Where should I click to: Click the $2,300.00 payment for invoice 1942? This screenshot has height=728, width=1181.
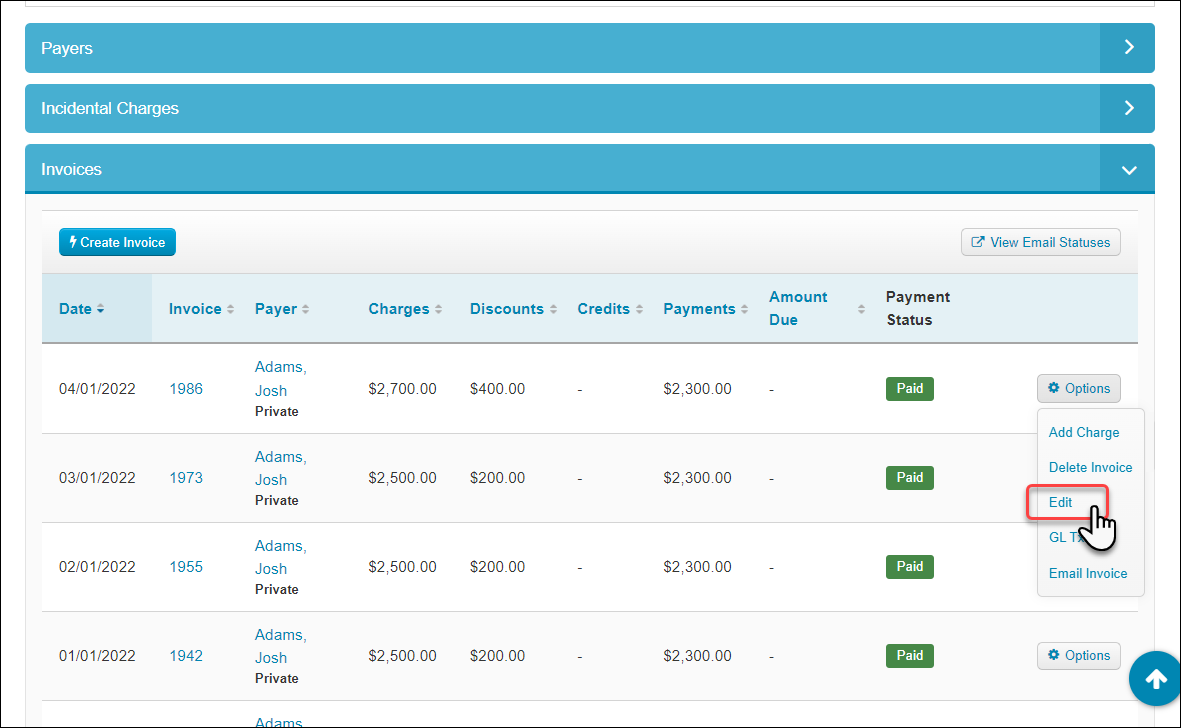pyautogui.click(x=697, y=656)
